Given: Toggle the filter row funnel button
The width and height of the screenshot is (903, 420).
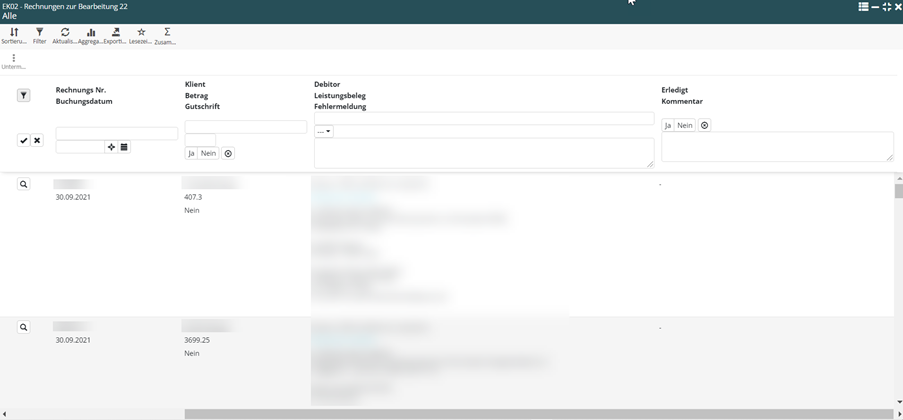Looking at the screenshot, I should coord(24,96).
